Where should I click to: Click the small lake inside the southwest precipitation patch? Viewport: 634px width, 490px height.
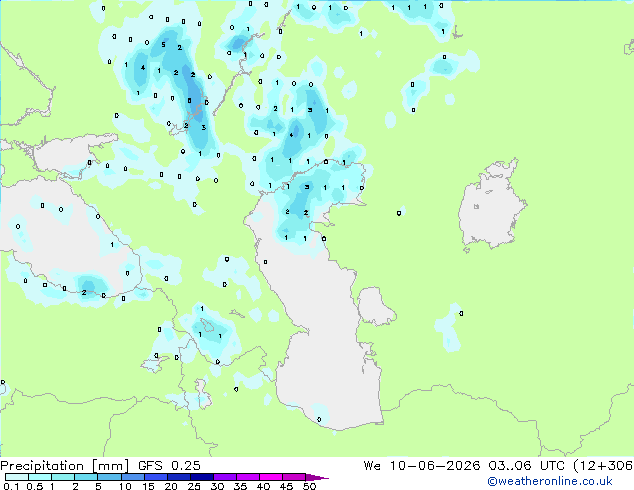pos(207,325)
